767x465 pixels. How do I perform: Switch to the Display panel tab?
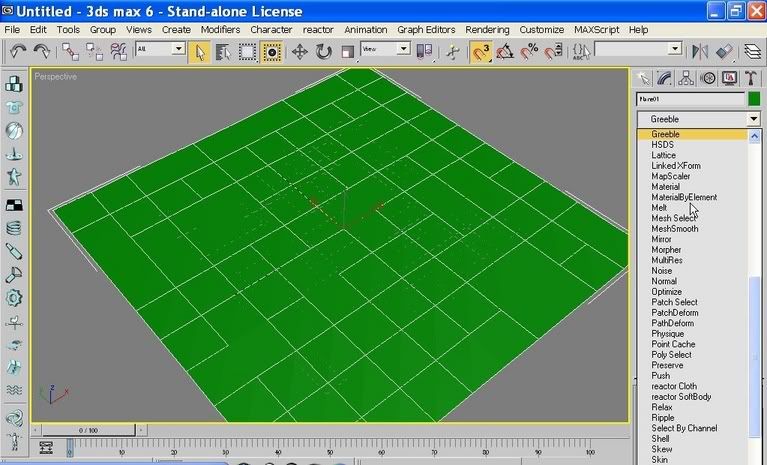729,78
